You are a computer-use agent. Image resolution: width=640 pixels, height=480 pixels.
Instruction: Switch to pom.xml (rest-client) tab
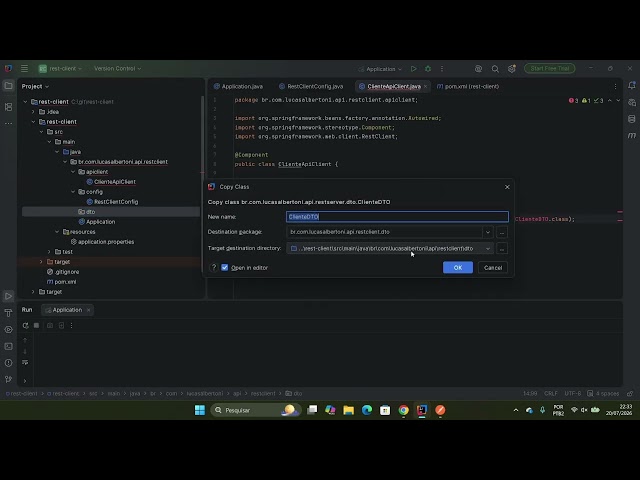click(468, 87)
